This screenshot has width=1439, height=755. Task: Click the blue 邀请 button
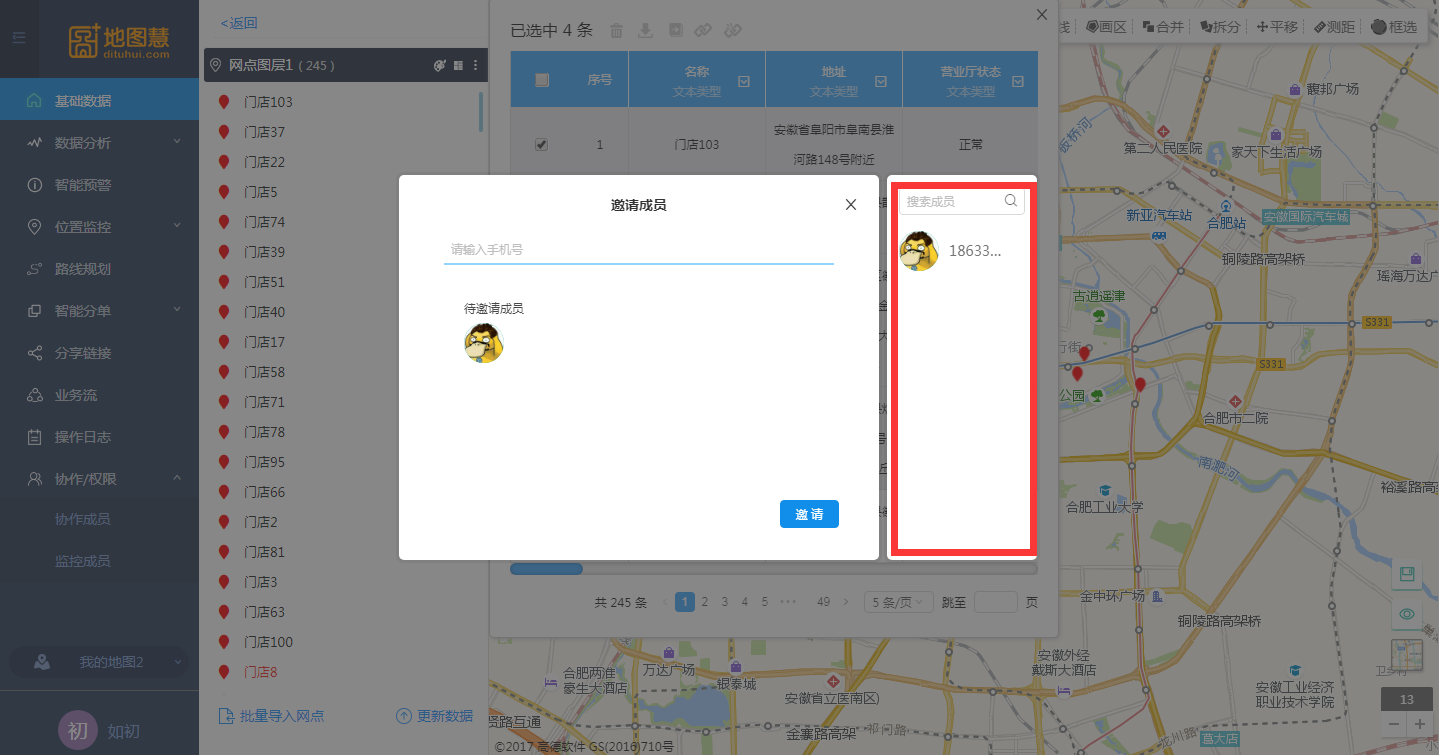(x=809, y=514)
